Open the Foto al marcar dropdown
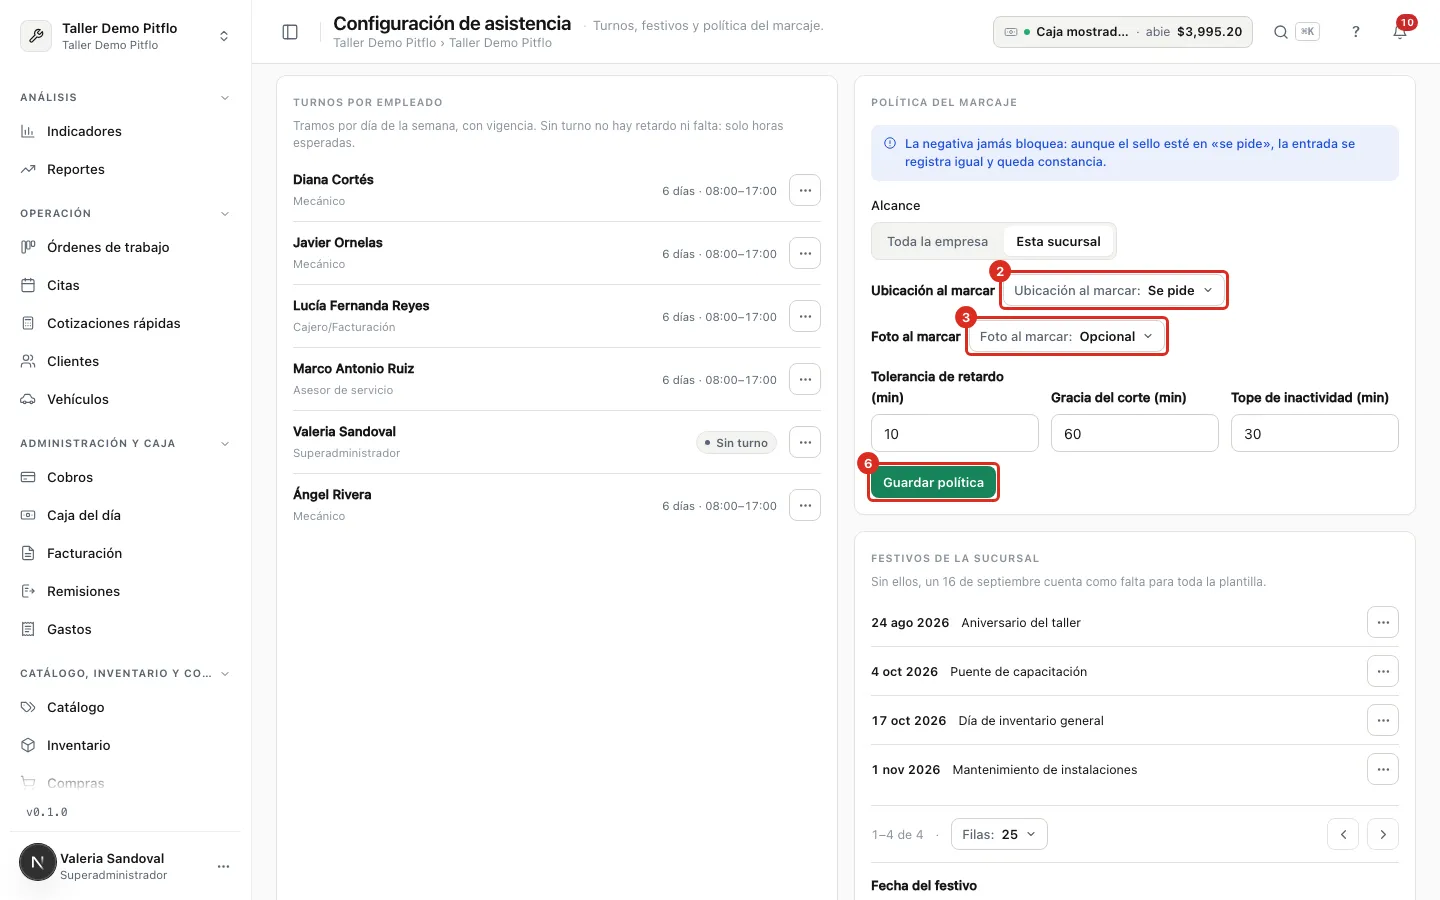1440x900 pixels. [x=1066, y=336]
